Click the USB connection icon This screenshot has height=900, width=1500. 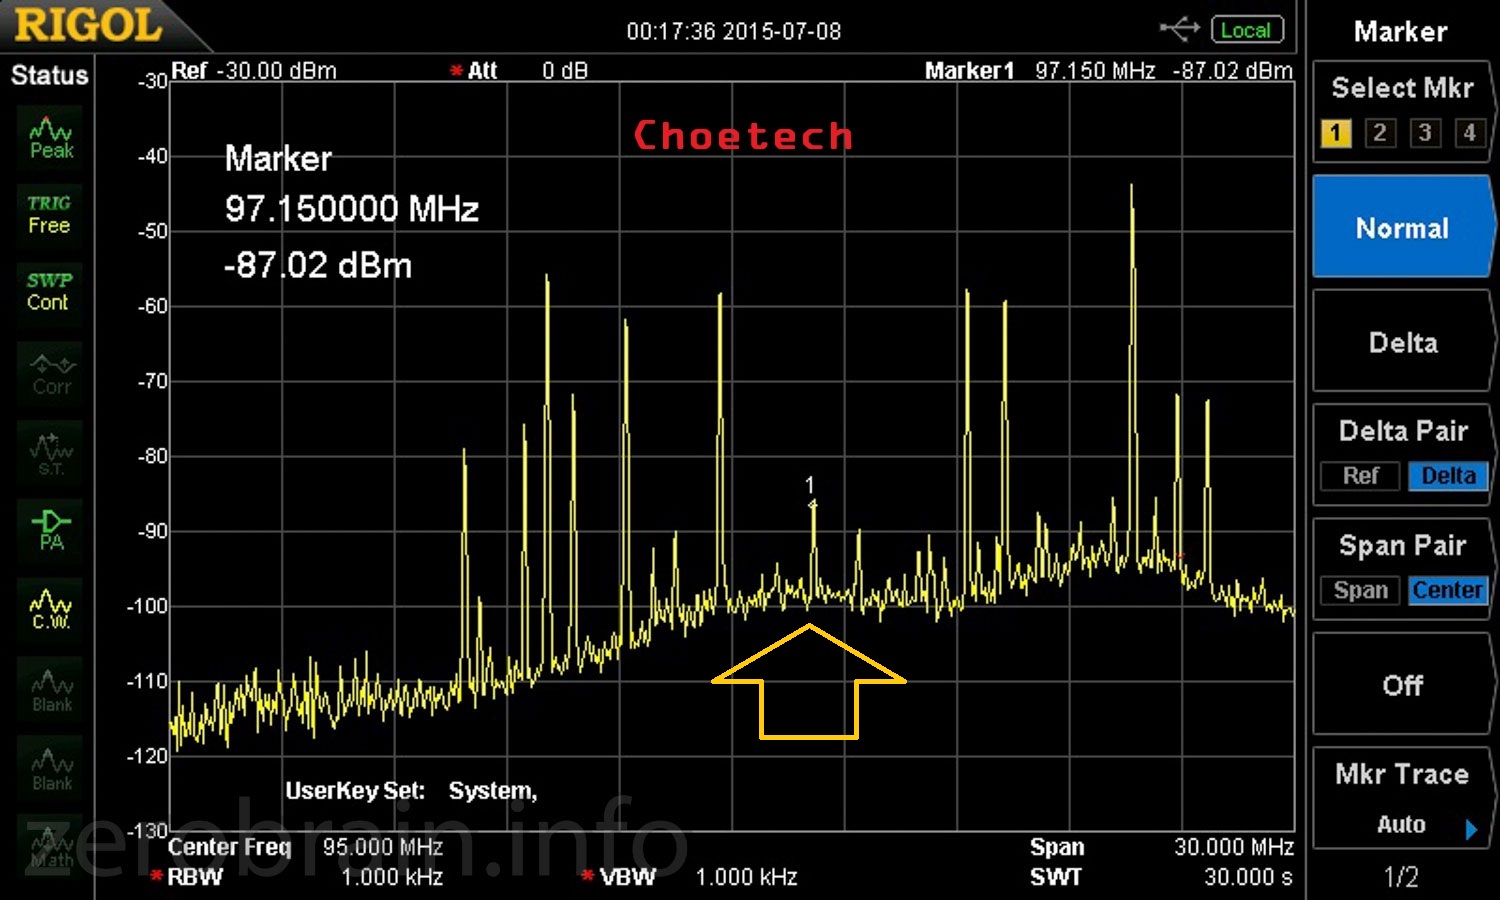coord(1179,29)
